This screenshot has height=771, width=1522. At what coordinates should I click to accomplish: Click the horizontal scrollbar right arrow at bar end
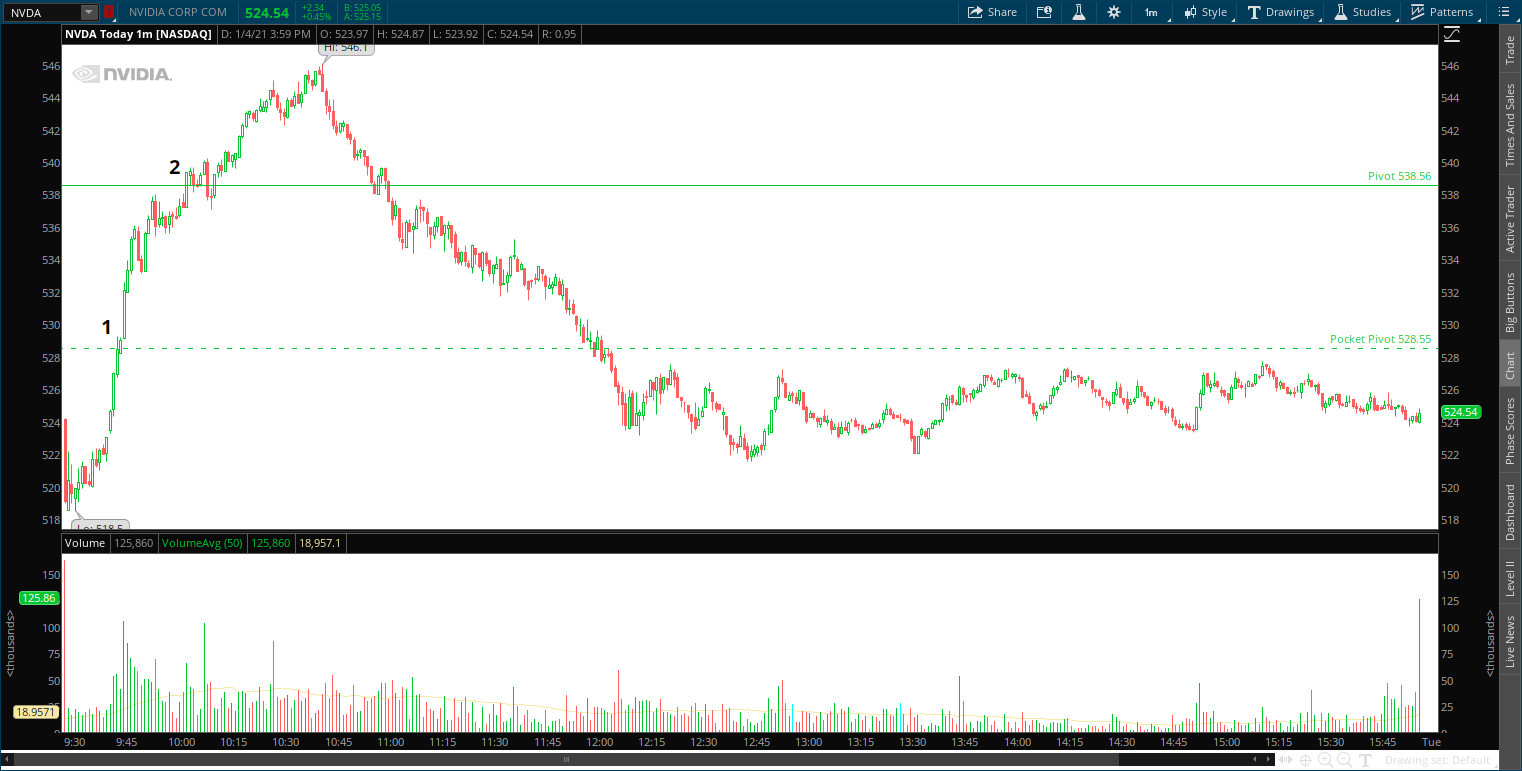click(1266, 760)
